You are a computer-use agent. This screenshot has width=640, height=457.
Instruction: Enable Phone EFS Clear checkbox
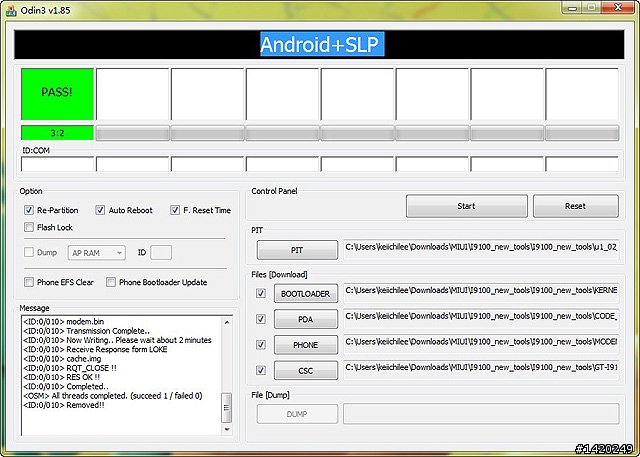pyautogui.click(x=29, y=282)
